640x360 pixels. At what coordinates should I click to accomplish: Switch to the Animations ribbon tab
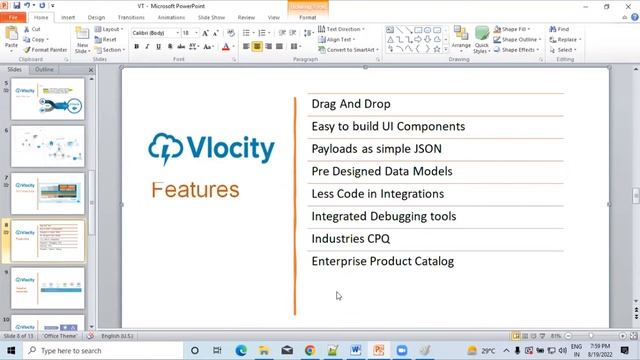171,18
